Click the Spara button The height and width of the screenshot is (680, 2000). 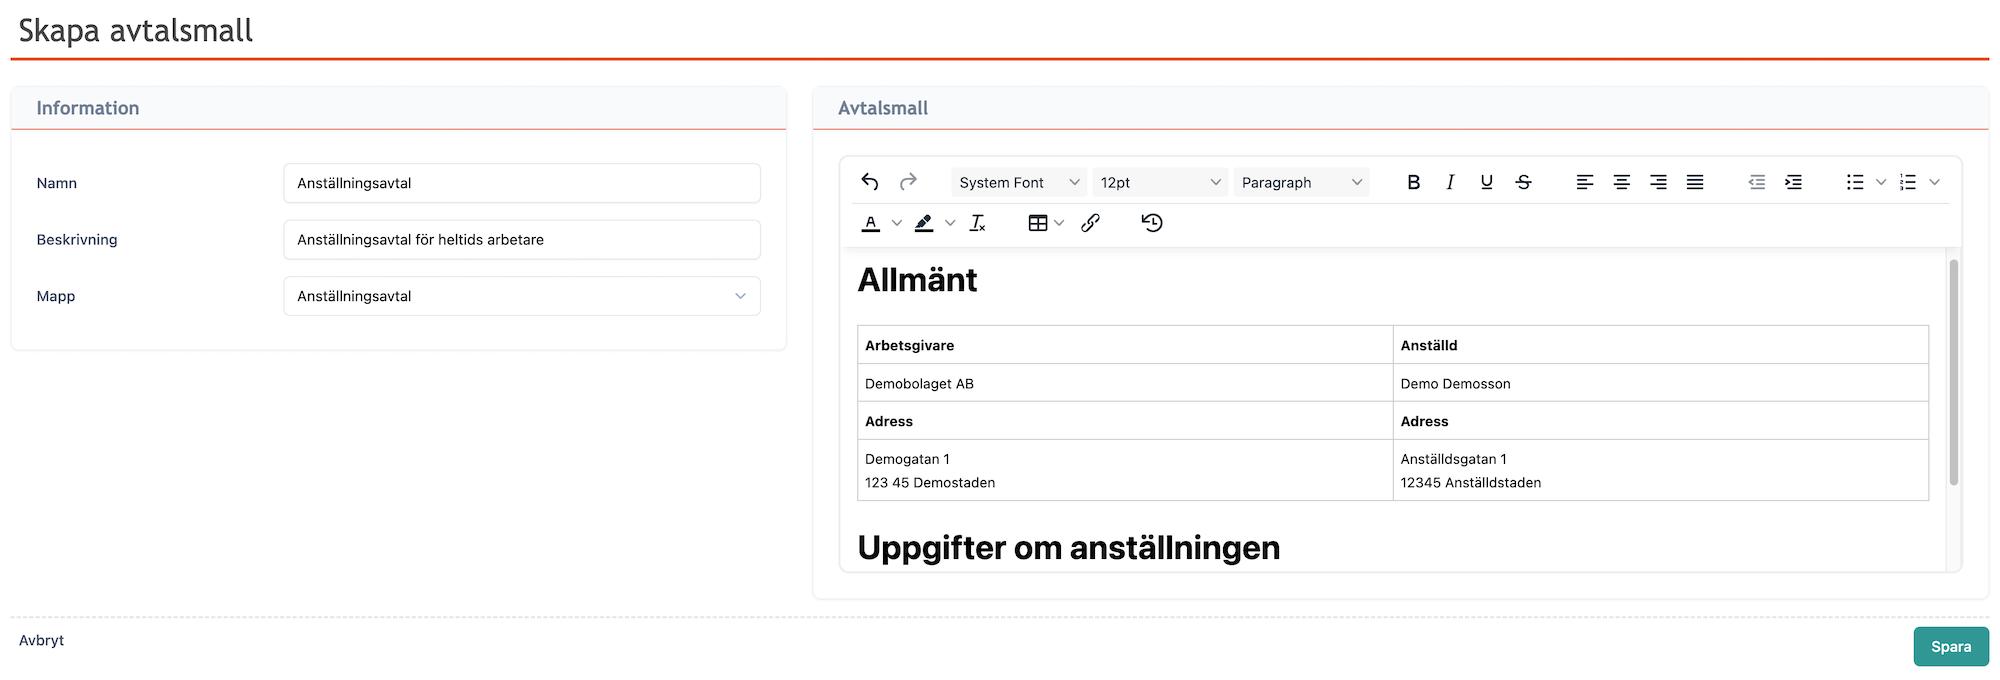tap(1950, 647)
